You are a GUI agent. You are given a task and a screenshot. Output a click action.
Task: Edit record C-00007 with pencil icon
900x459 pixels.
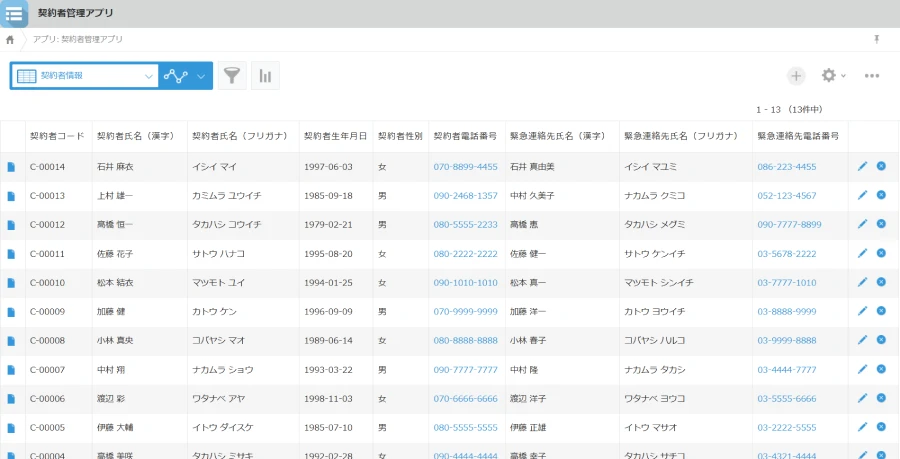pyautogui.click(x=862, y=369)
